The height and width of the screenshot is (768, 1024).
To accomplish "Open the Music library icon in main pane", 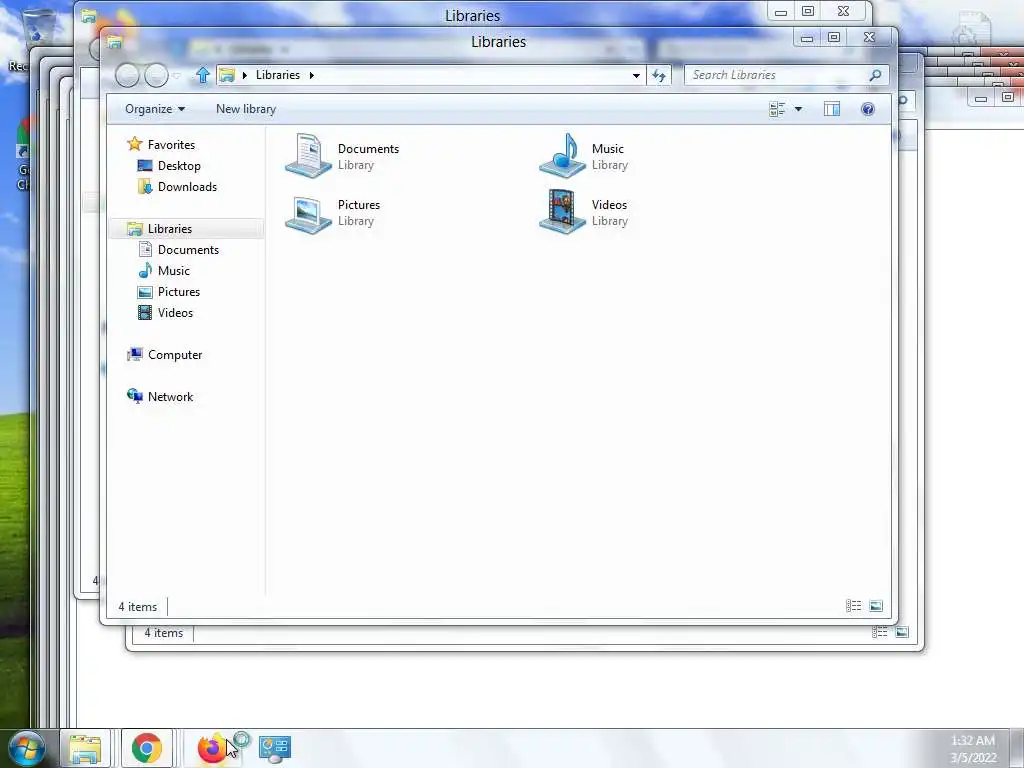I will tap(562, 155).
